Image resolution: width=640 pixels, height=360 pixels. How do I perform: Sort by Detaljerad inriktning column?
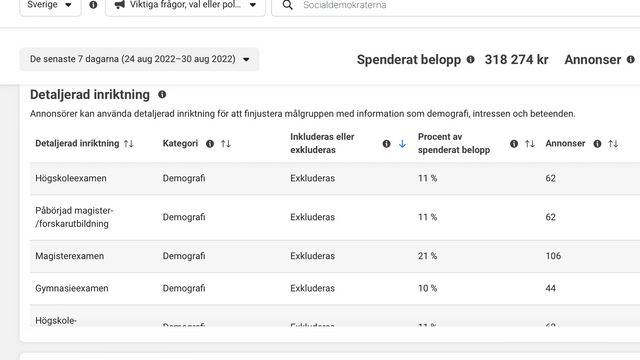pos(129,144)
